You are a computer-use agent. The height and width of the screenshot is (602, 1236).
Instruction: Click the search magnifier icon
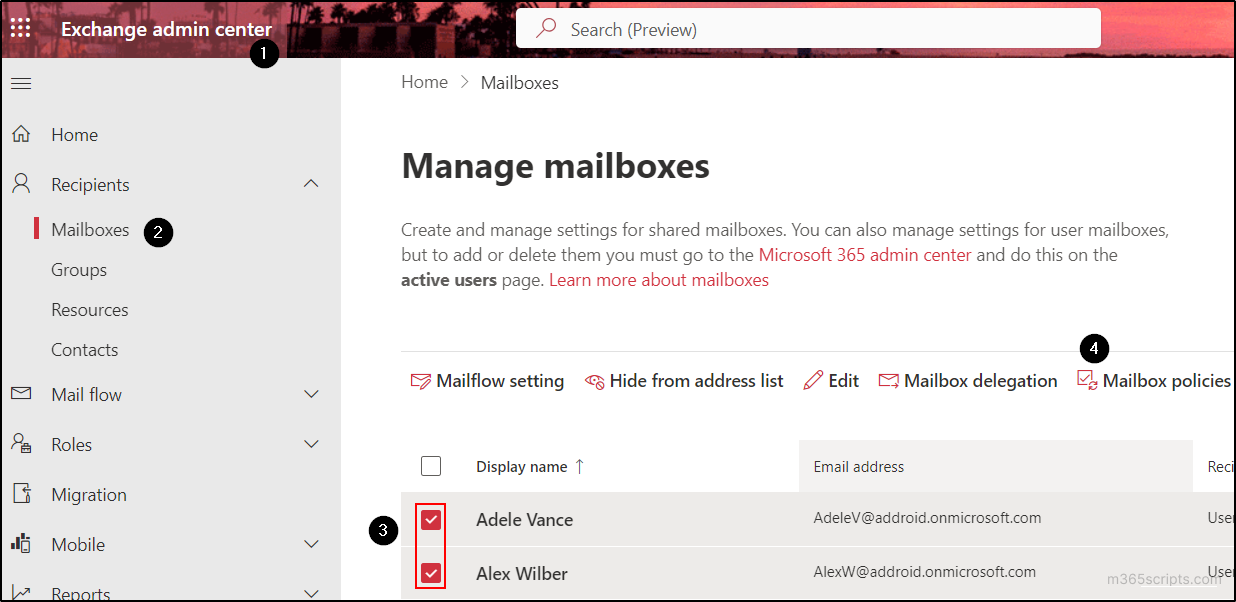click(546, 29)
